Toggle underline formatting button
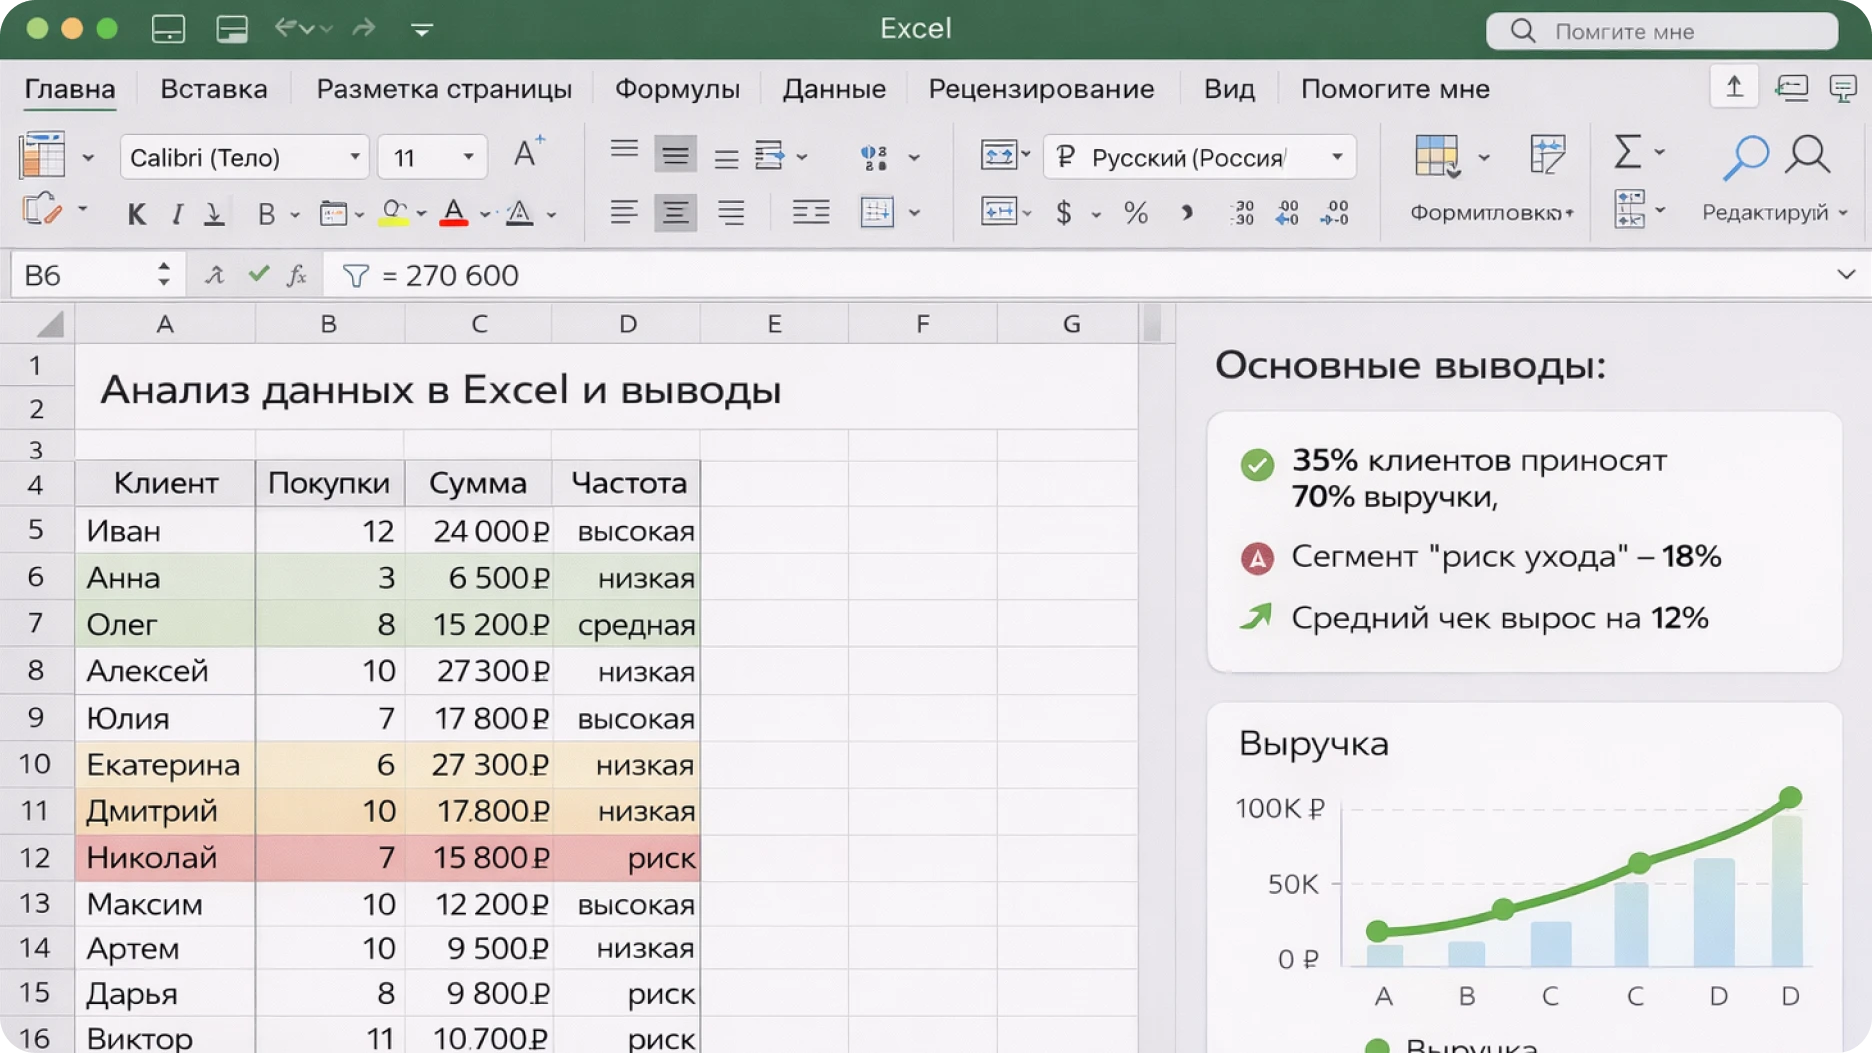1872x1053 pixels. point(214,214)
